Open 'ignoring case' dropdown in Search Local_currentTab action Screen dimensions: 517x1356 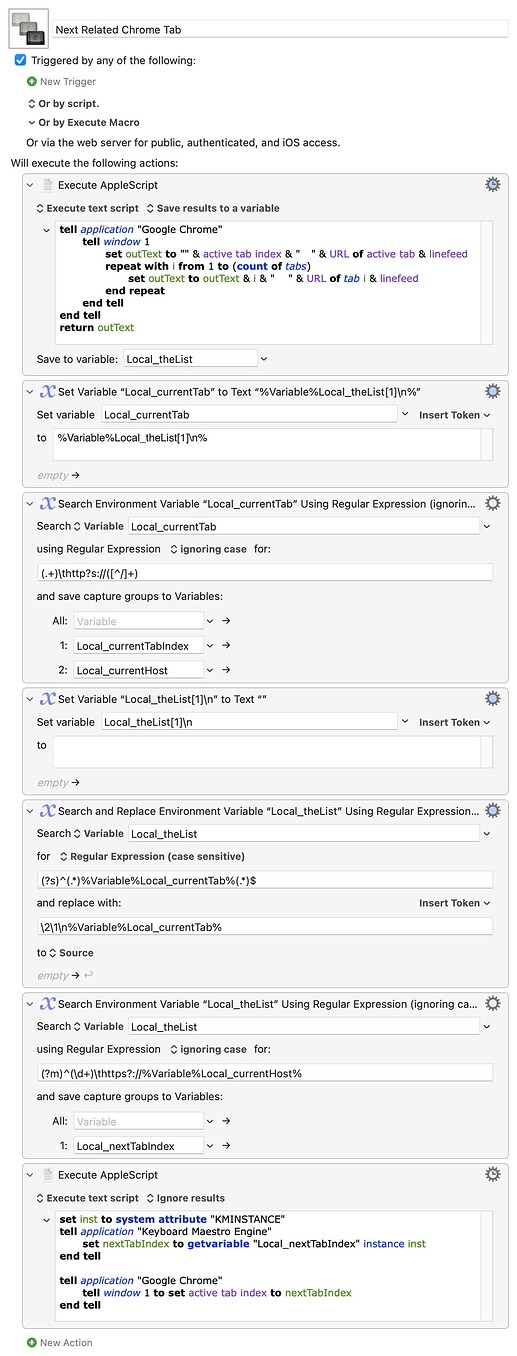click(x=207, y=549)
